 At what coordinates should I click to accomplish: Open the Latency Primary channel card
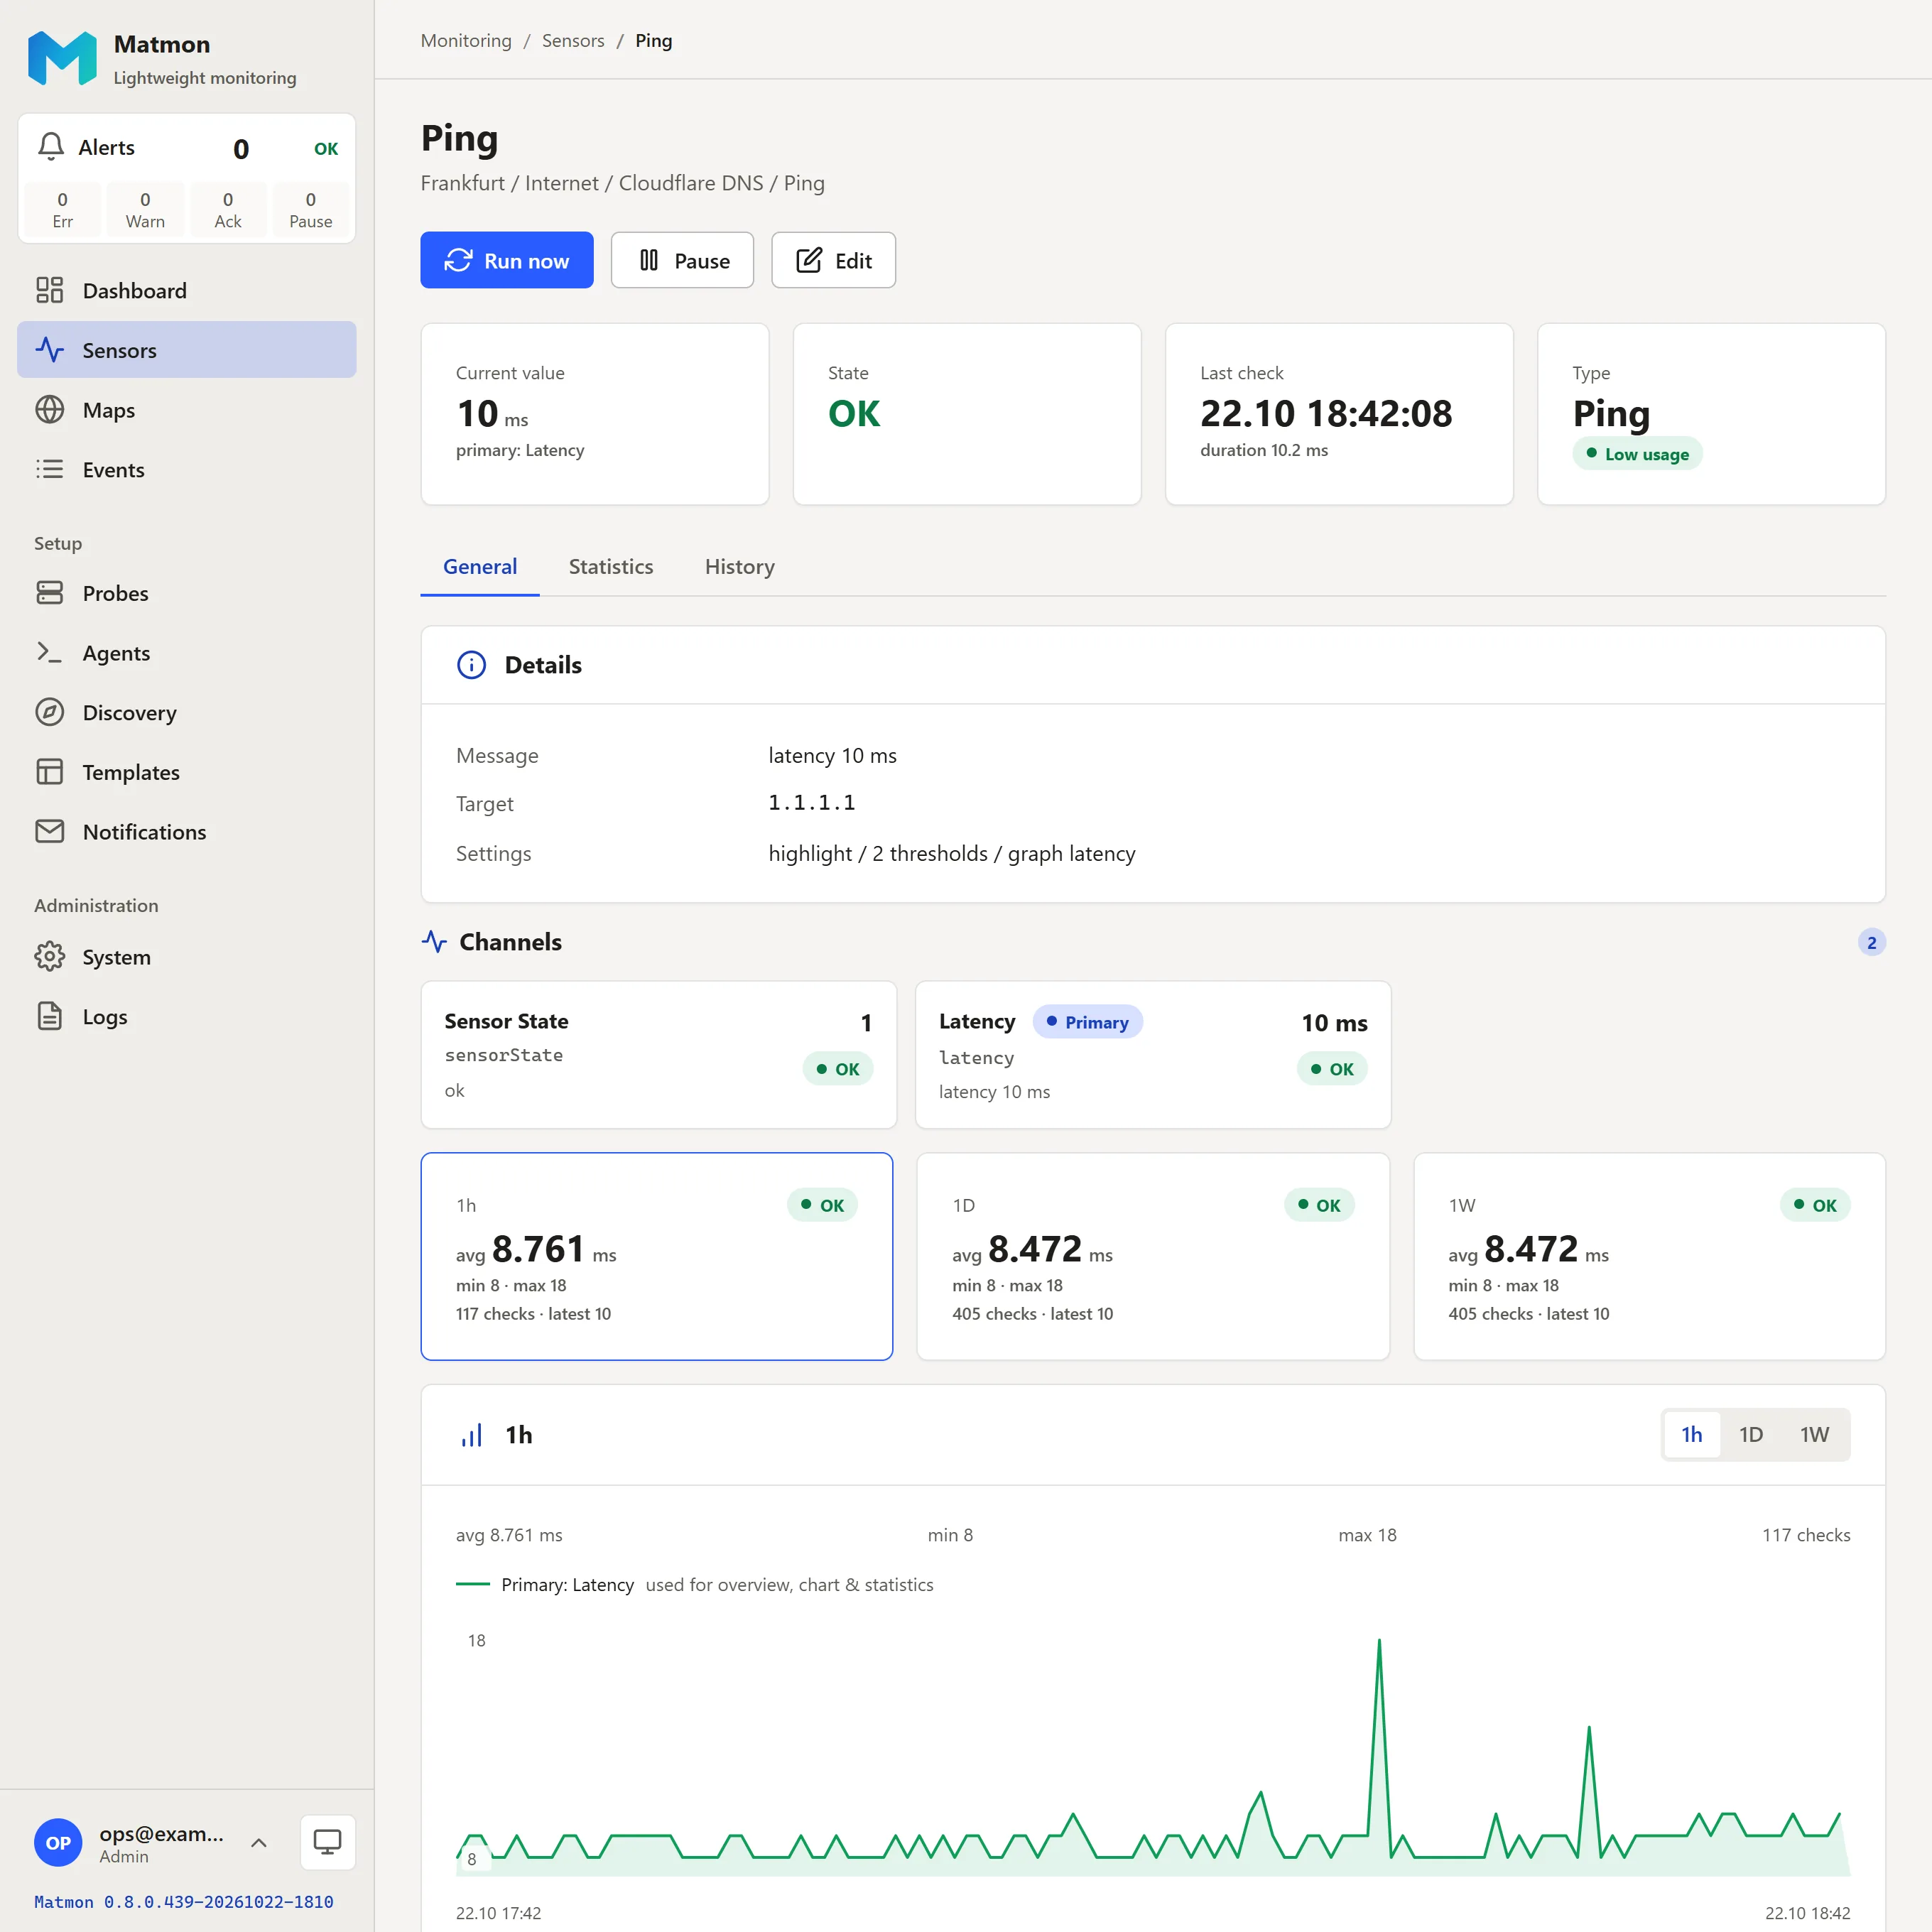pyautogui.click(x=1152, y=1054)
